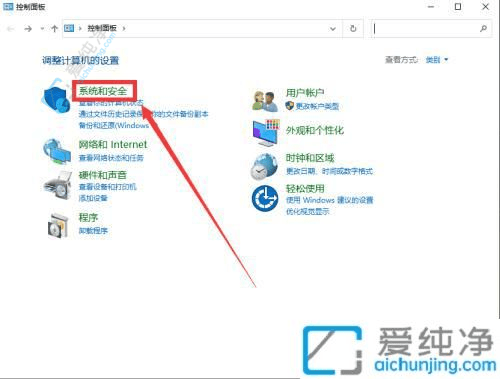Open 硬件和声音 category
This screenshot has width=500, height=379.
coord(103,175)
